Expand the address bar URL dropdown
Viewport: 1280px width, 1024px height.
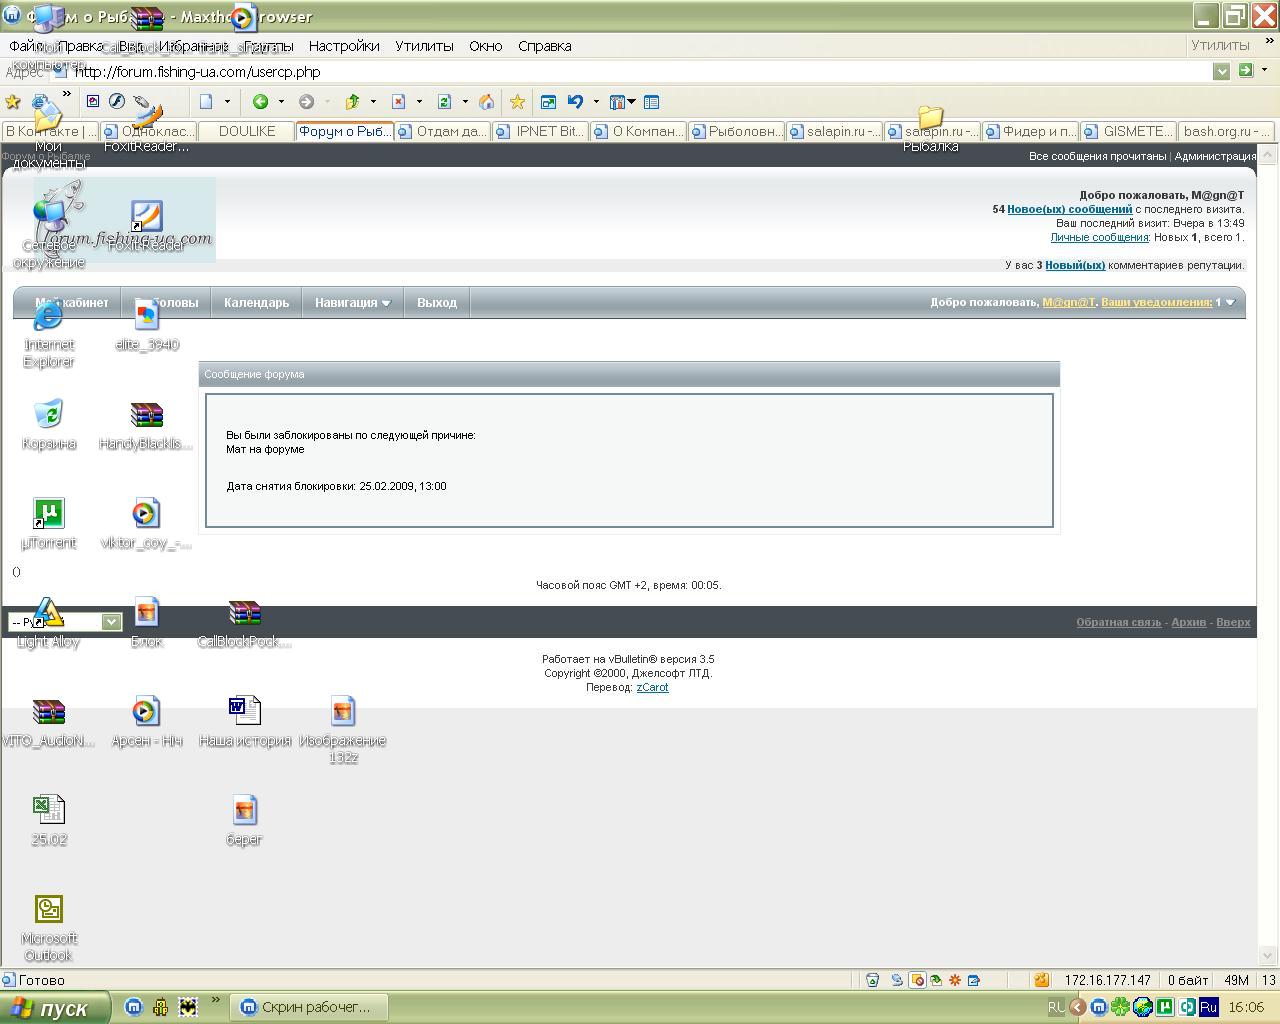pos(1221,71)
